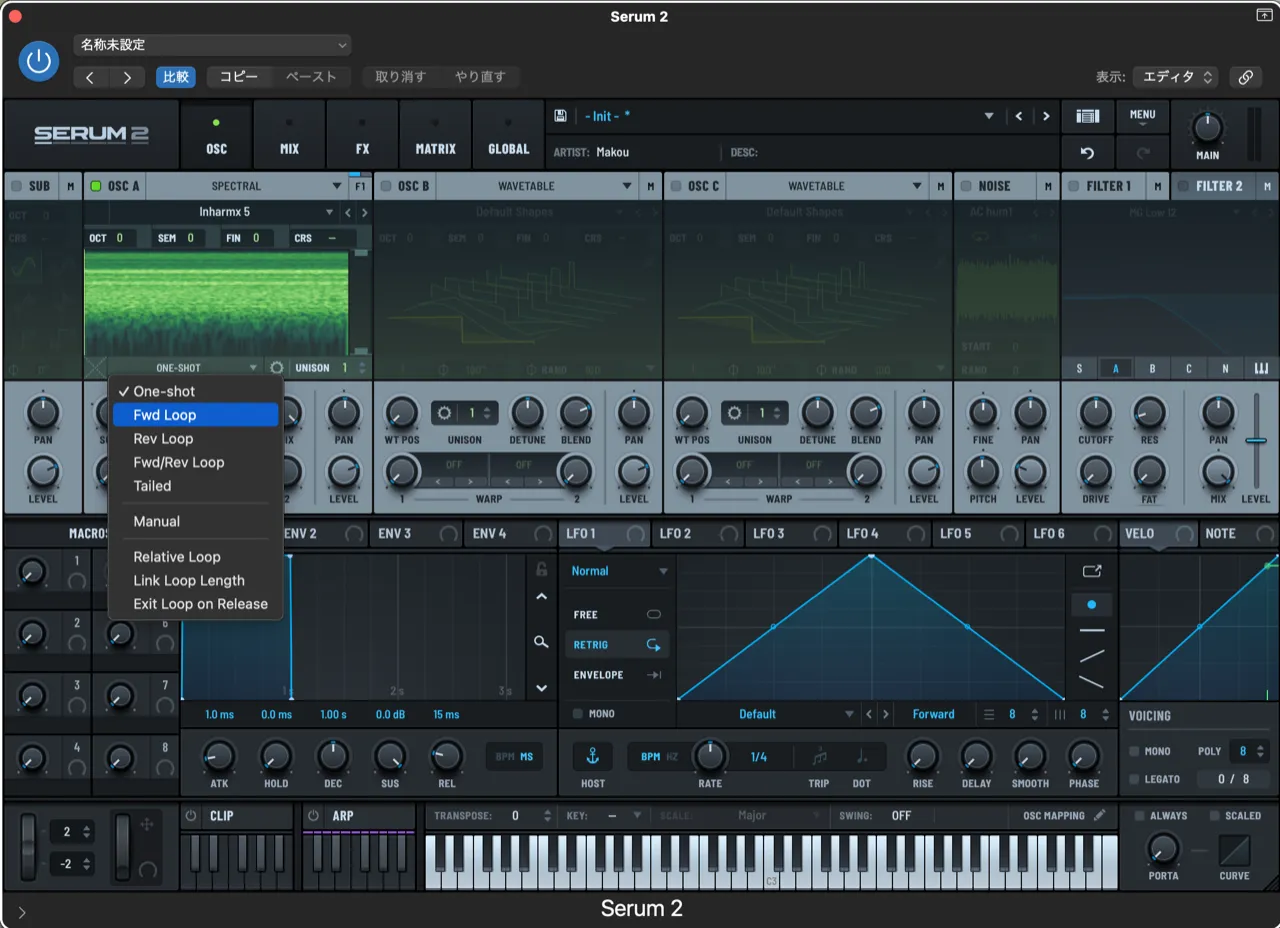Toggle the OSC A power indicator
Image resolution: width=1280 pixels, height=928 pixels.
[x=96, y=185]
